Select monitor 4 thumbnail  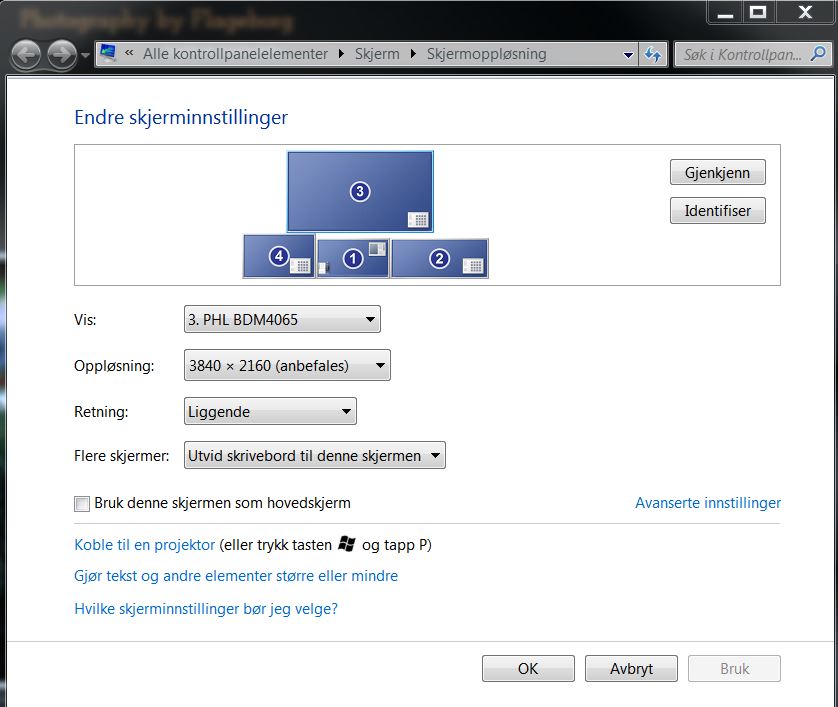[x=279, y=256]
